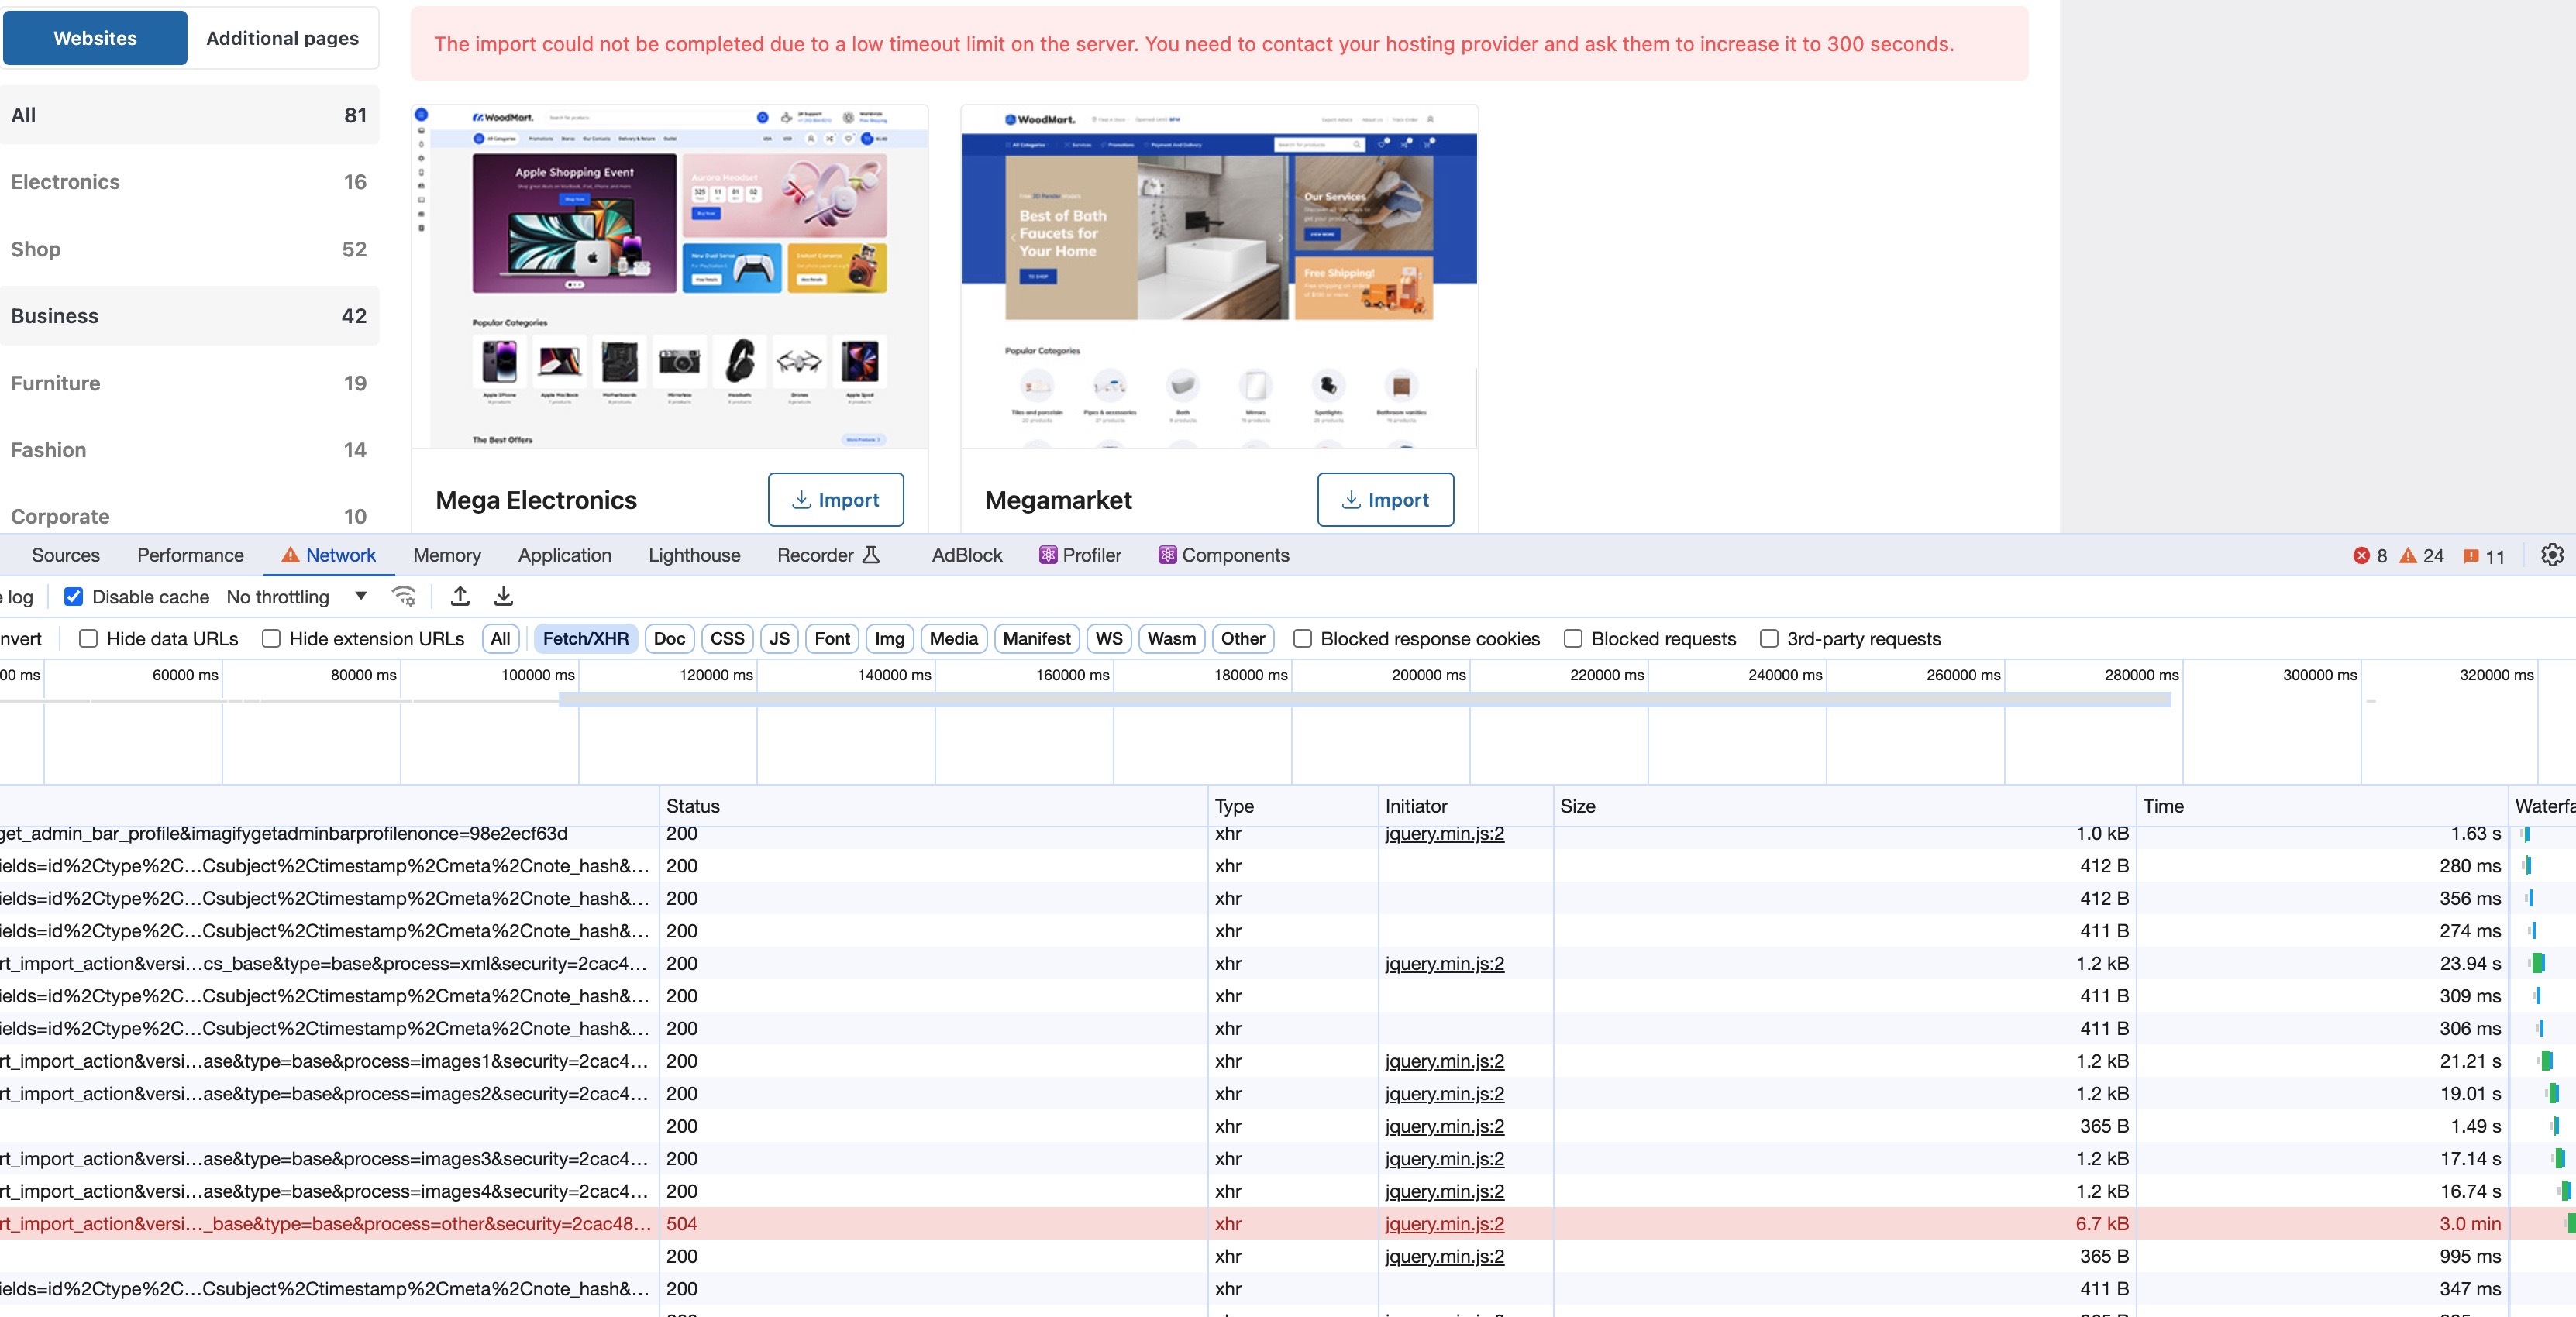
Task: Open the No throttling dropdown
Action: [297, 597]
